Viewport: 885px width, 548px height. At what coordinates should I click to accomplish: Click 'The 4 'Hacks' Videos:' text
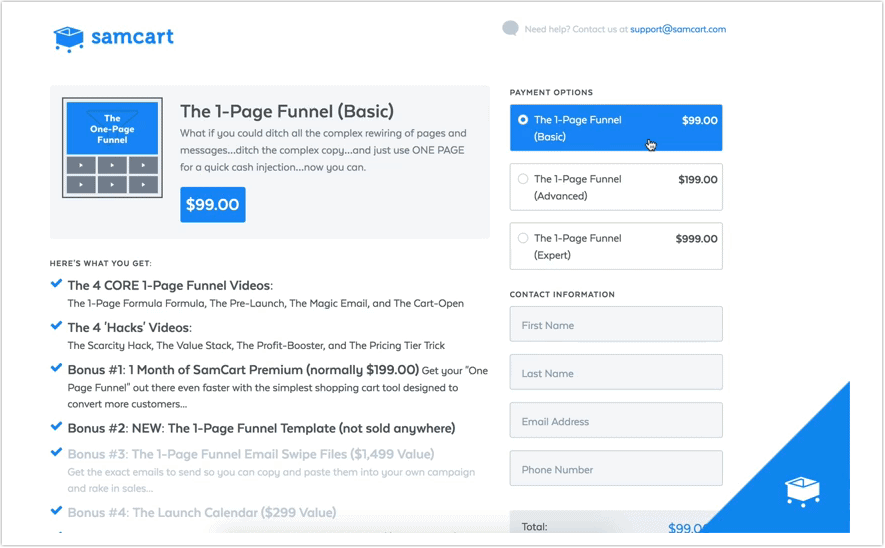[x=129, y=328]
